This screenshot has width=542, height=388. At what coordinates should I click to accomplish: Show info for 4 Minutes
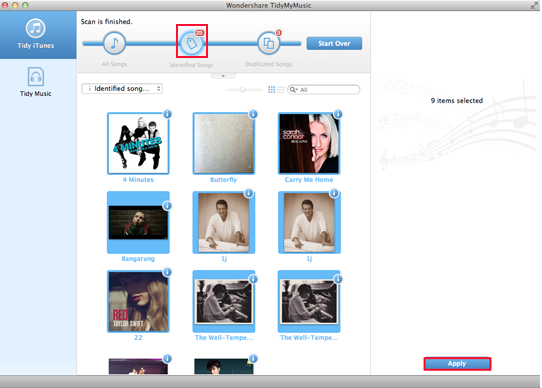click(x=167, y=114)
